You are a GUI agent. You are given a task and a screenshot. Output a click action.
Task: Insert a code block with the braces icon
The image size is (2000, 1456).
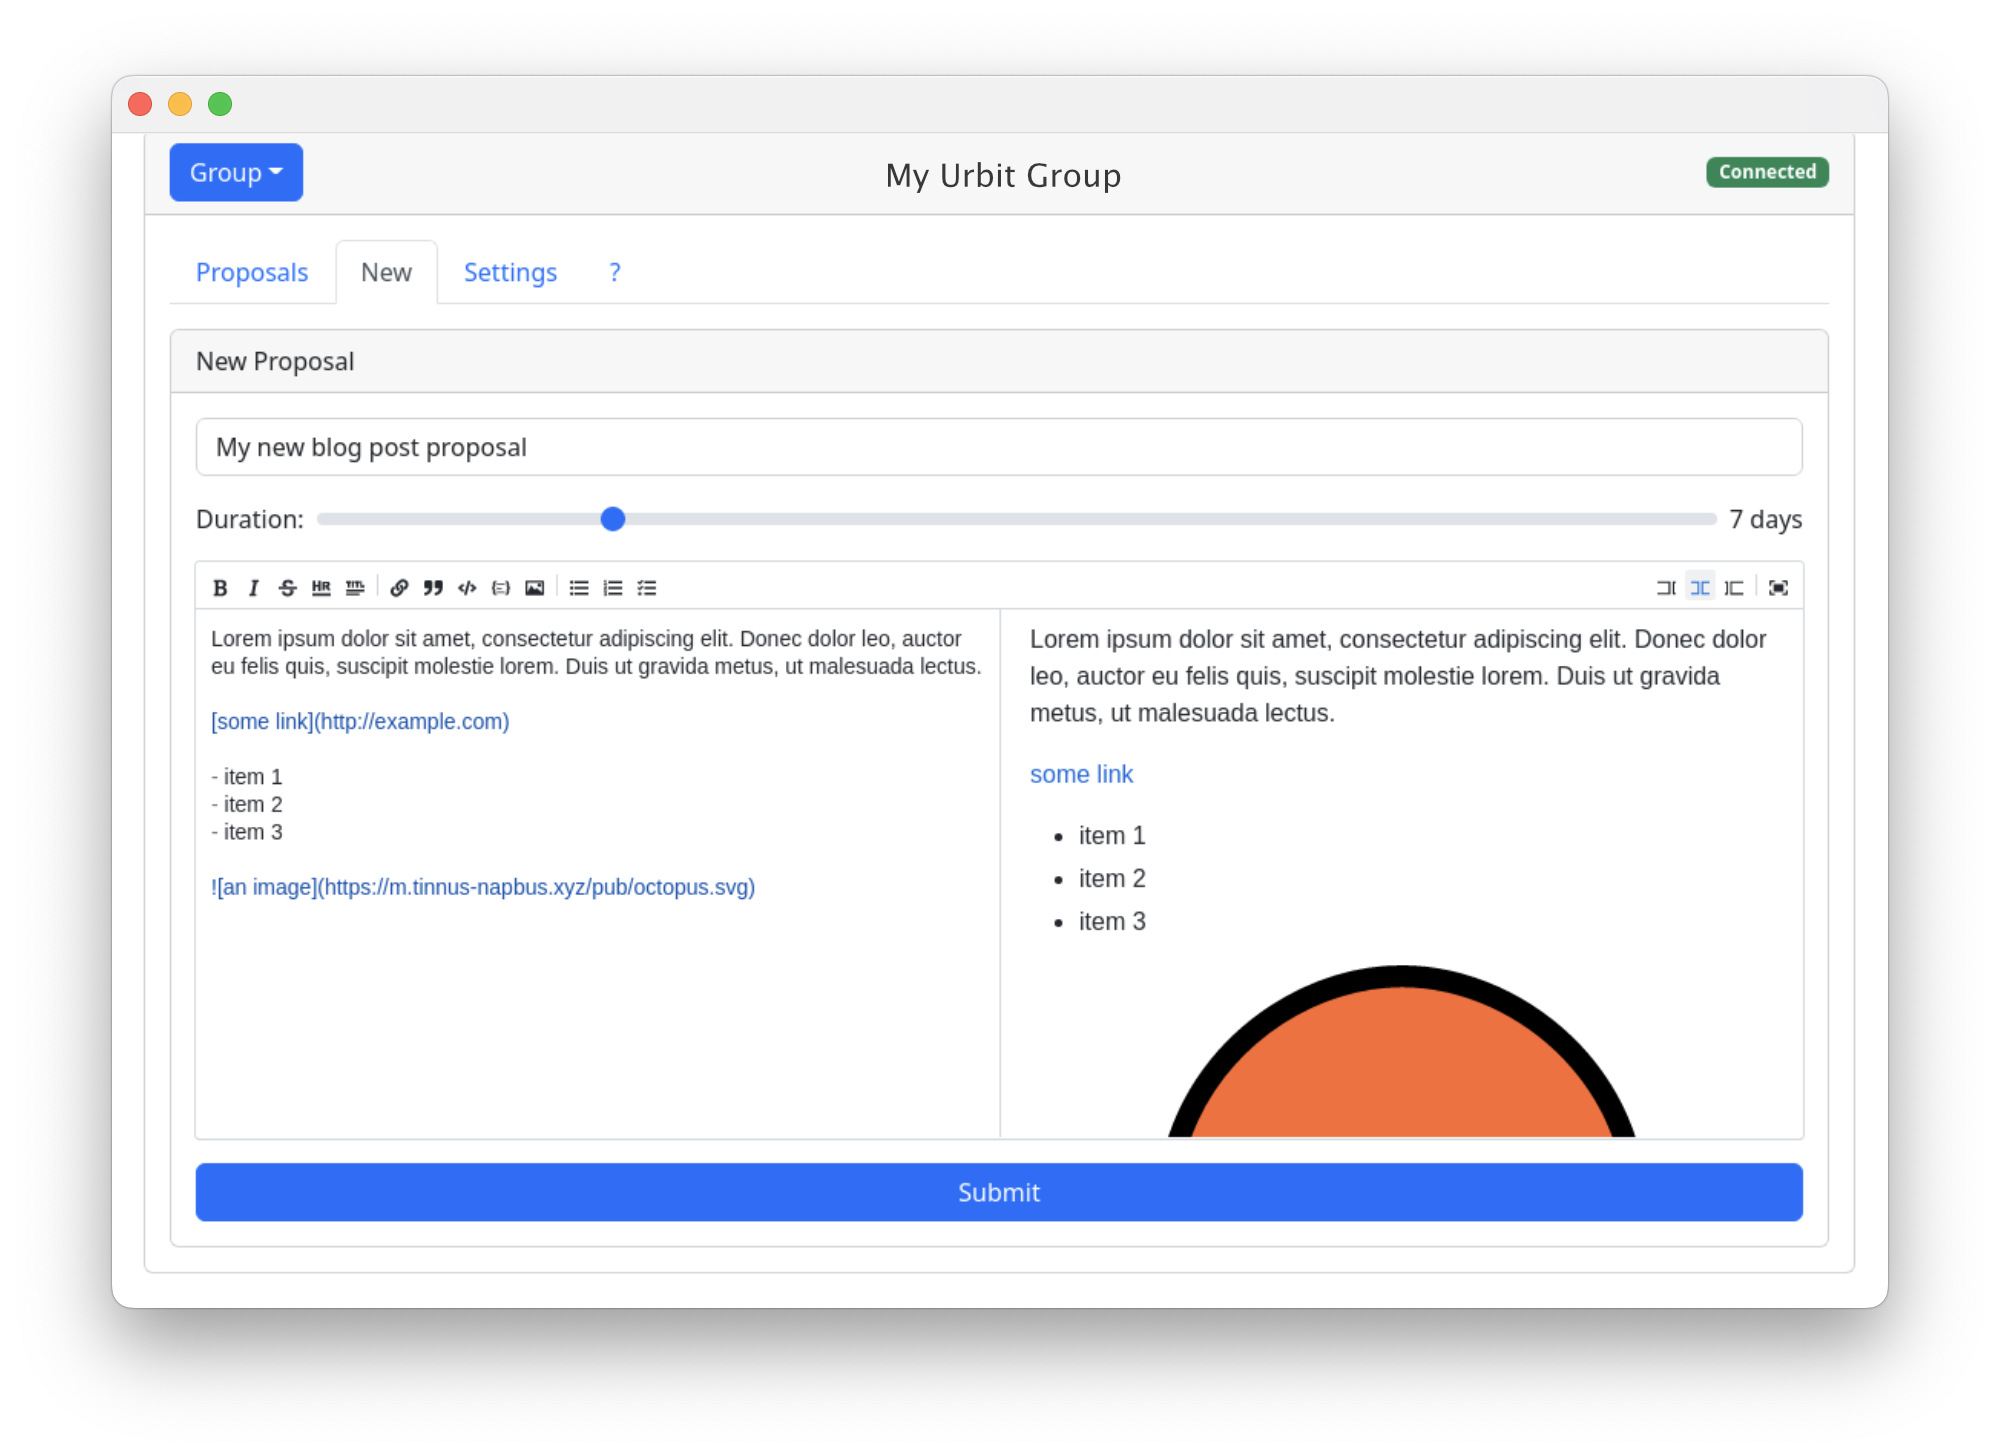point(501,588)
